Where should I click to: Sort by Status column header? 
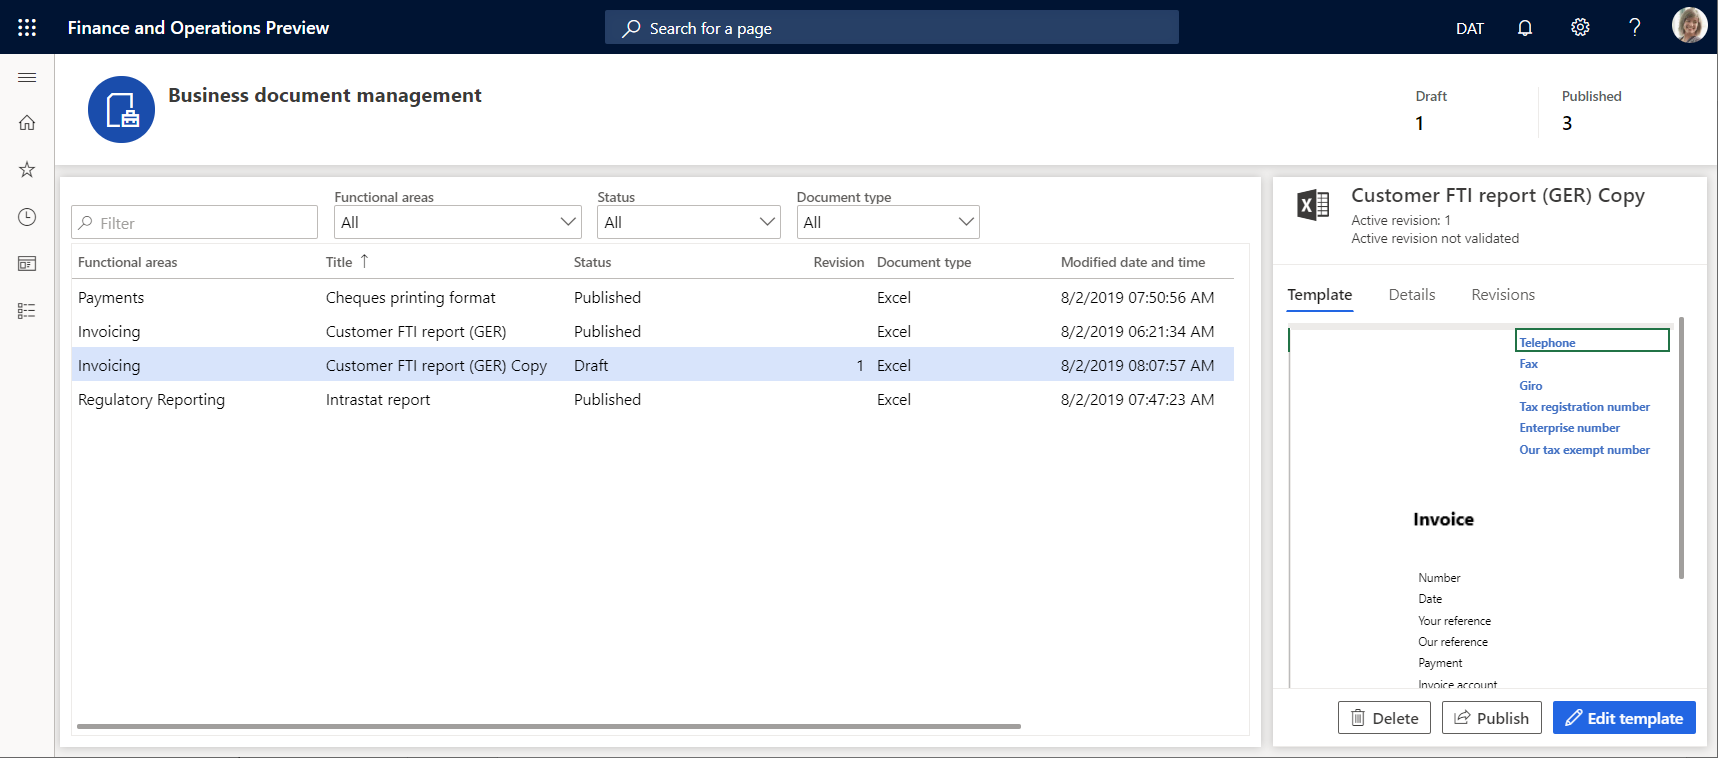click(592, 262)
